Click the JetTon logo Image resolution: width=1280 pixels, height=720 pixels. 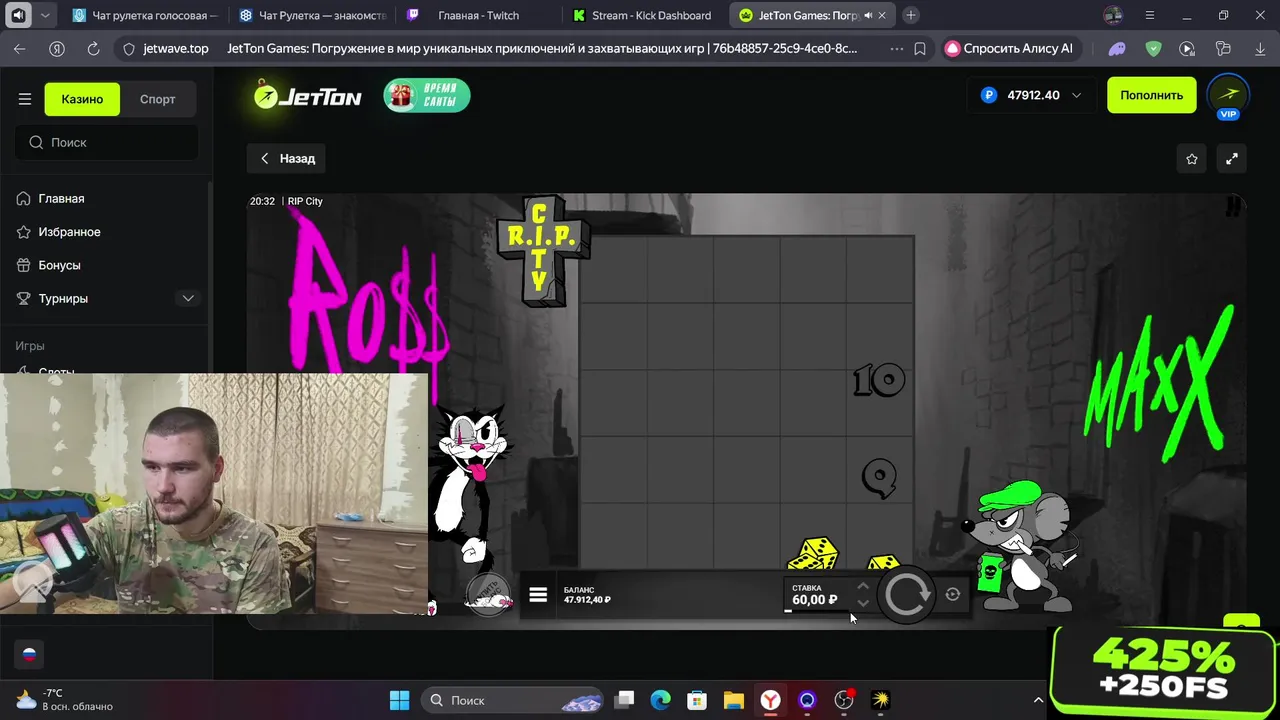pyautogui.click(x=307, y=96)
